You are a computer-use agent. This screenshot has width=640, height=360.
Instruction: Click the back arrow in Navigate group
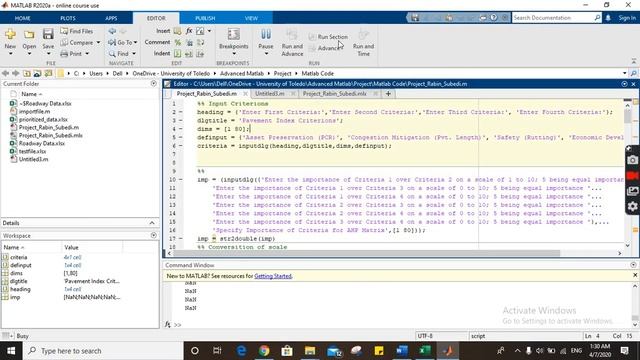pos(112,31)
